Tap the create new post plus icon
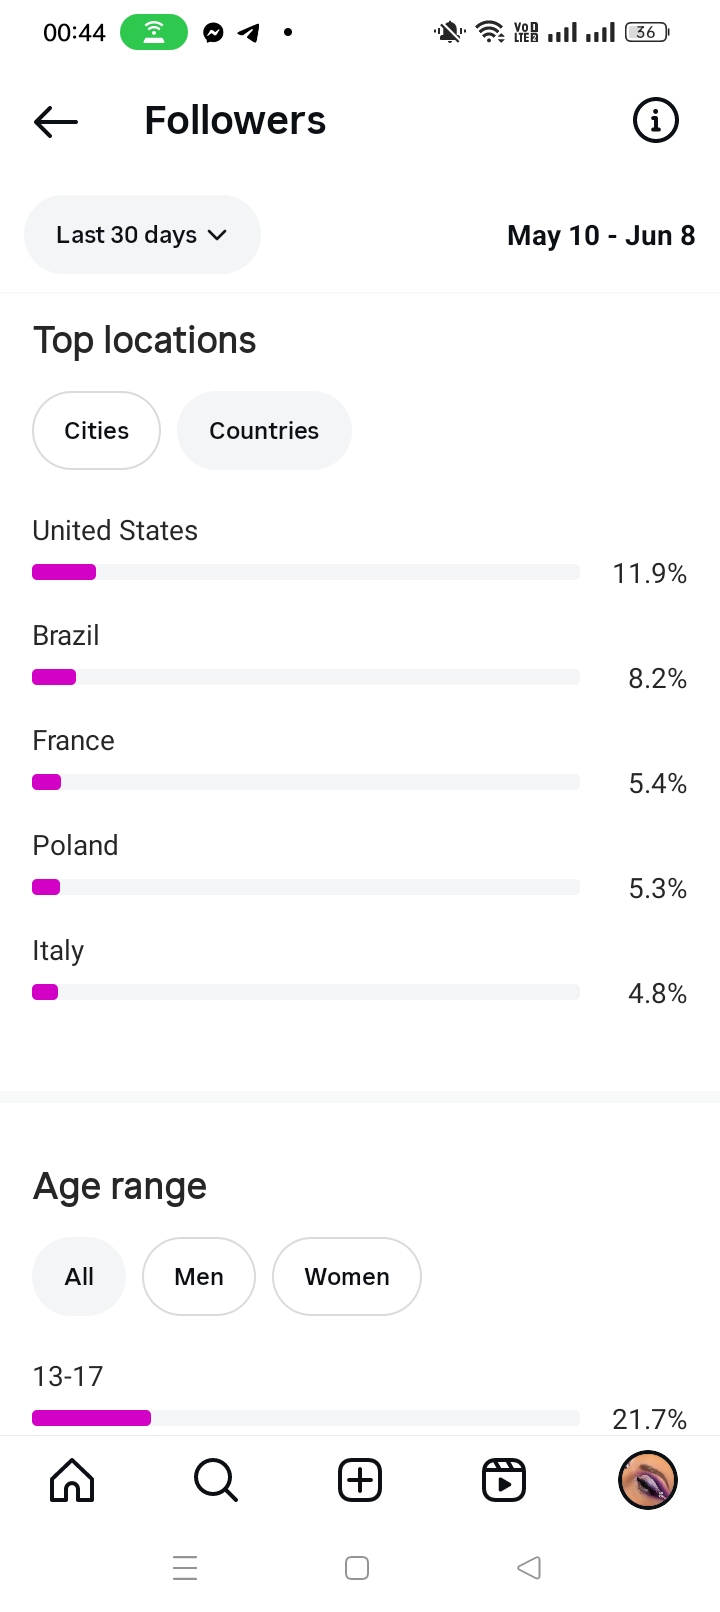 pos(360,1480)
